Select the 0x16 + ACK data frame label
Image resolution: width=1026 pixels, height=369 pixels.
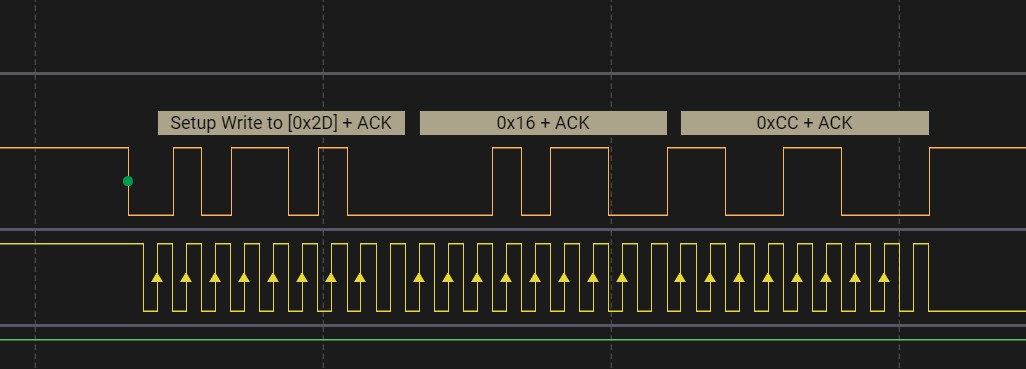coord(543,123)
